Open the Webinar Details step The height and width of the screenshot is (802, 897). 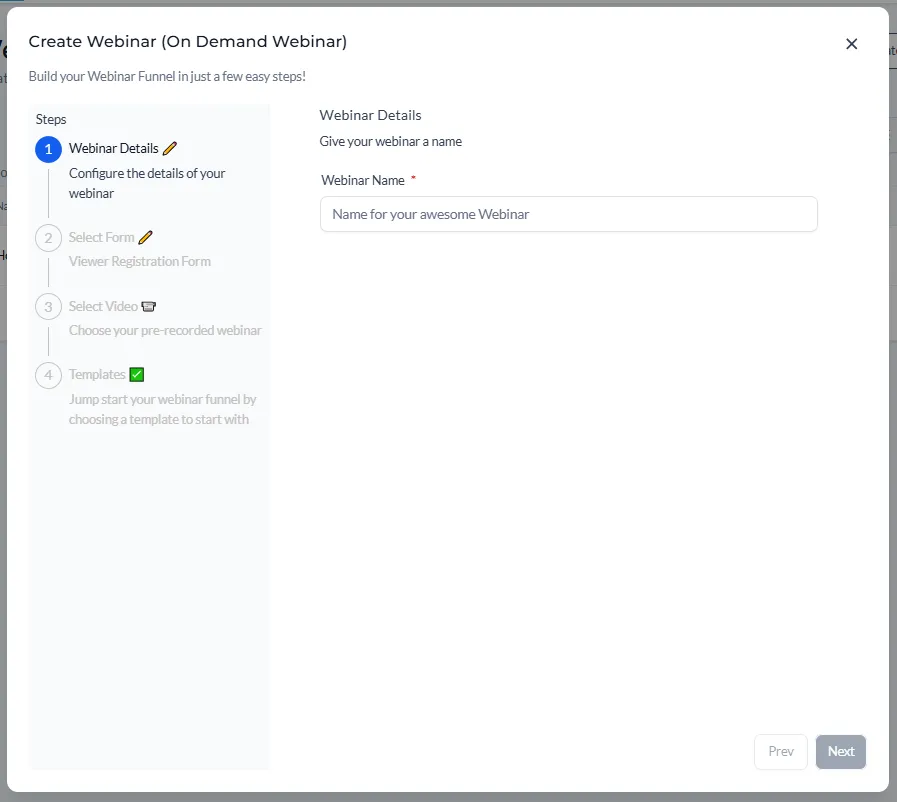[113, 149]
